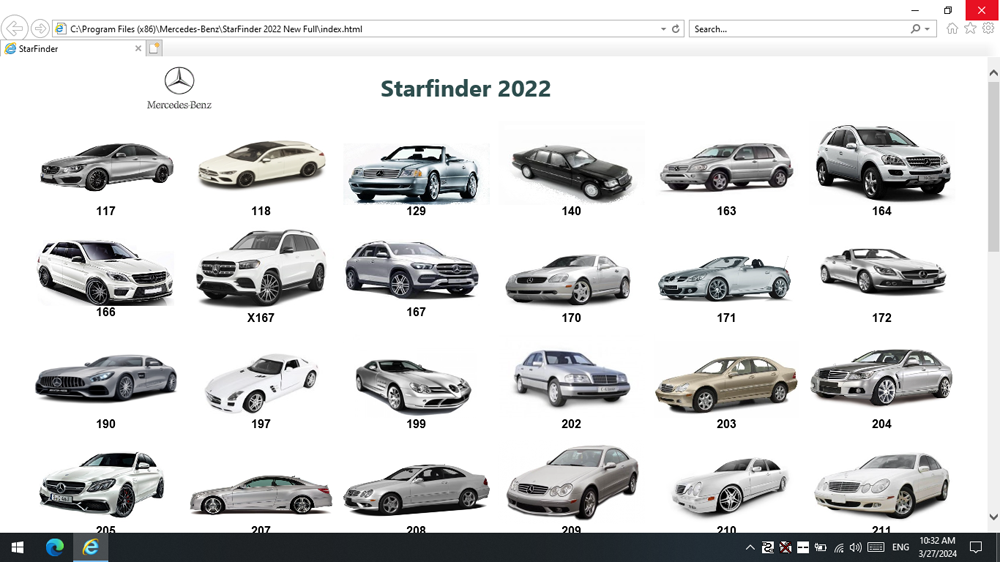Go back with the browser Back arrow

pyautogui.click(x=14, y=29)
